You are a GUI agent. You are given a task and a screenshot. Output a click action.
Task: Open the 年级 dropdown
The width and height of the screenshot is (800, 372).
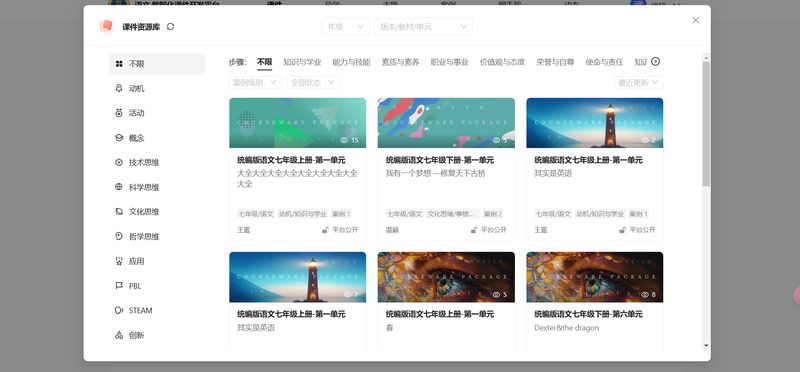[x=345, y=27]
